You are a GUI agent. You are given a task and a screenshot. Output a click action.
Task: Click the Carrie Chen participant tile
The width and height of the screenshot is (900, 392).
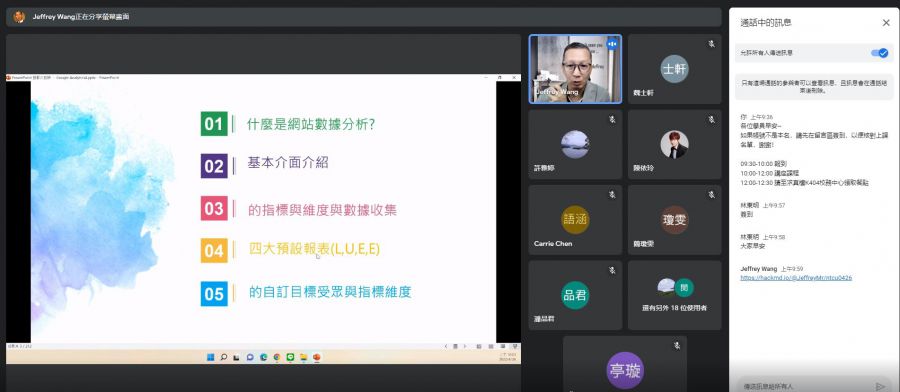tap(575, 220)
